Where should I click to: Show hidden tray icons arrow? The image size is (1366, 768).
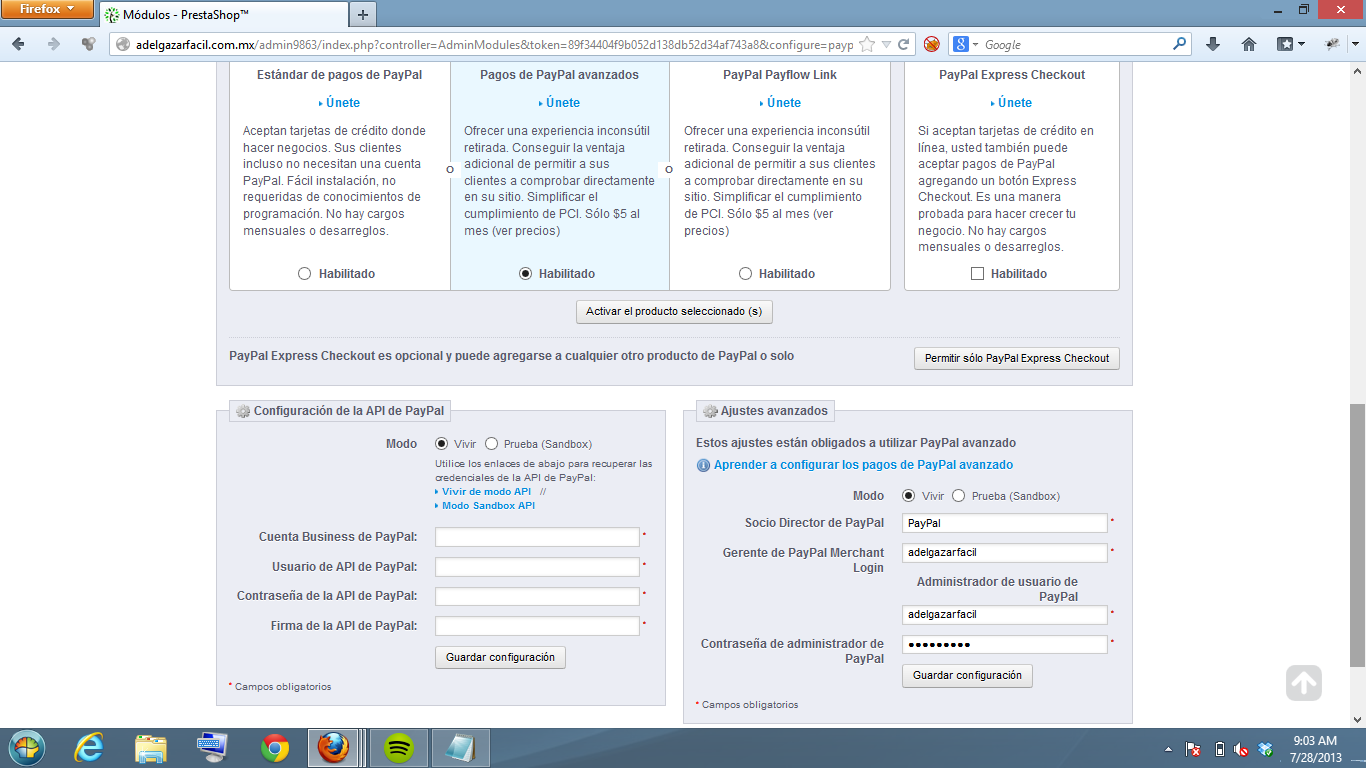1168,749
